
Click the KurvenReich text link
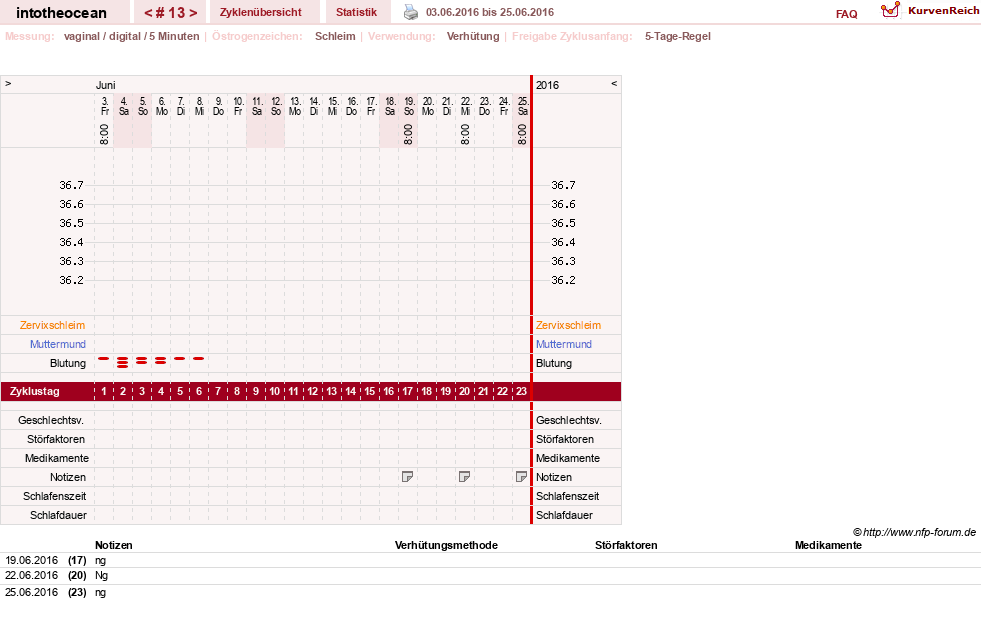point(943,11)
